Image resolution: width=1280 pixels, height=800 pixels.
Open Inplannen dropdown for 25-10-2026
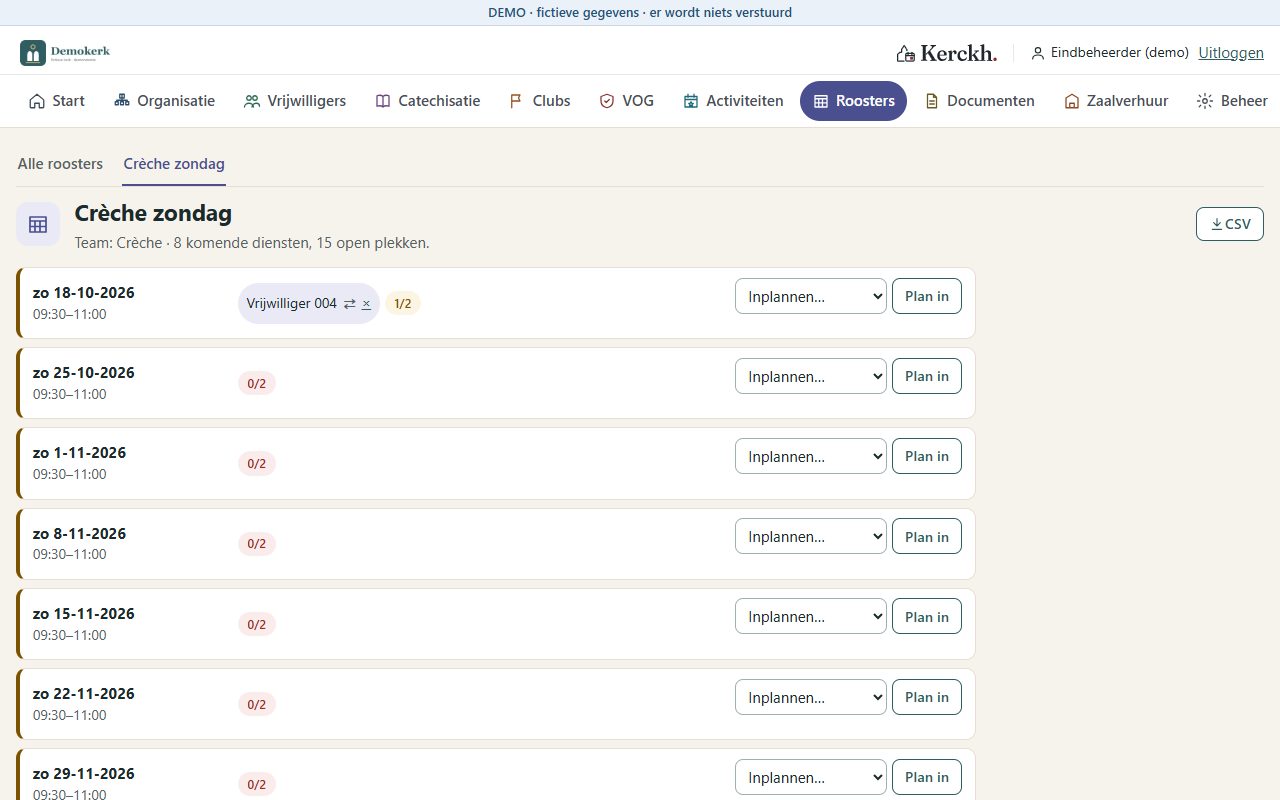click(x=811, y=376)
